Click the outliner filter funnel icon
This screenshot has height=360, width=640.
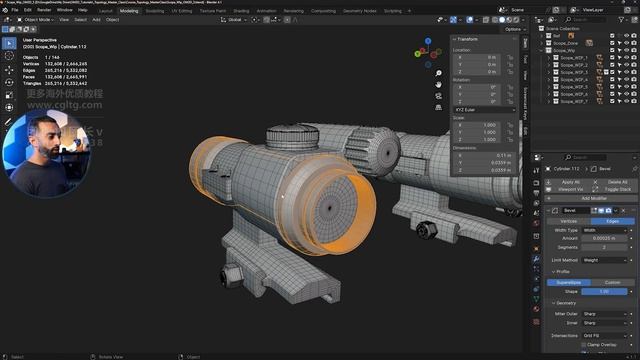coord(621,20)
